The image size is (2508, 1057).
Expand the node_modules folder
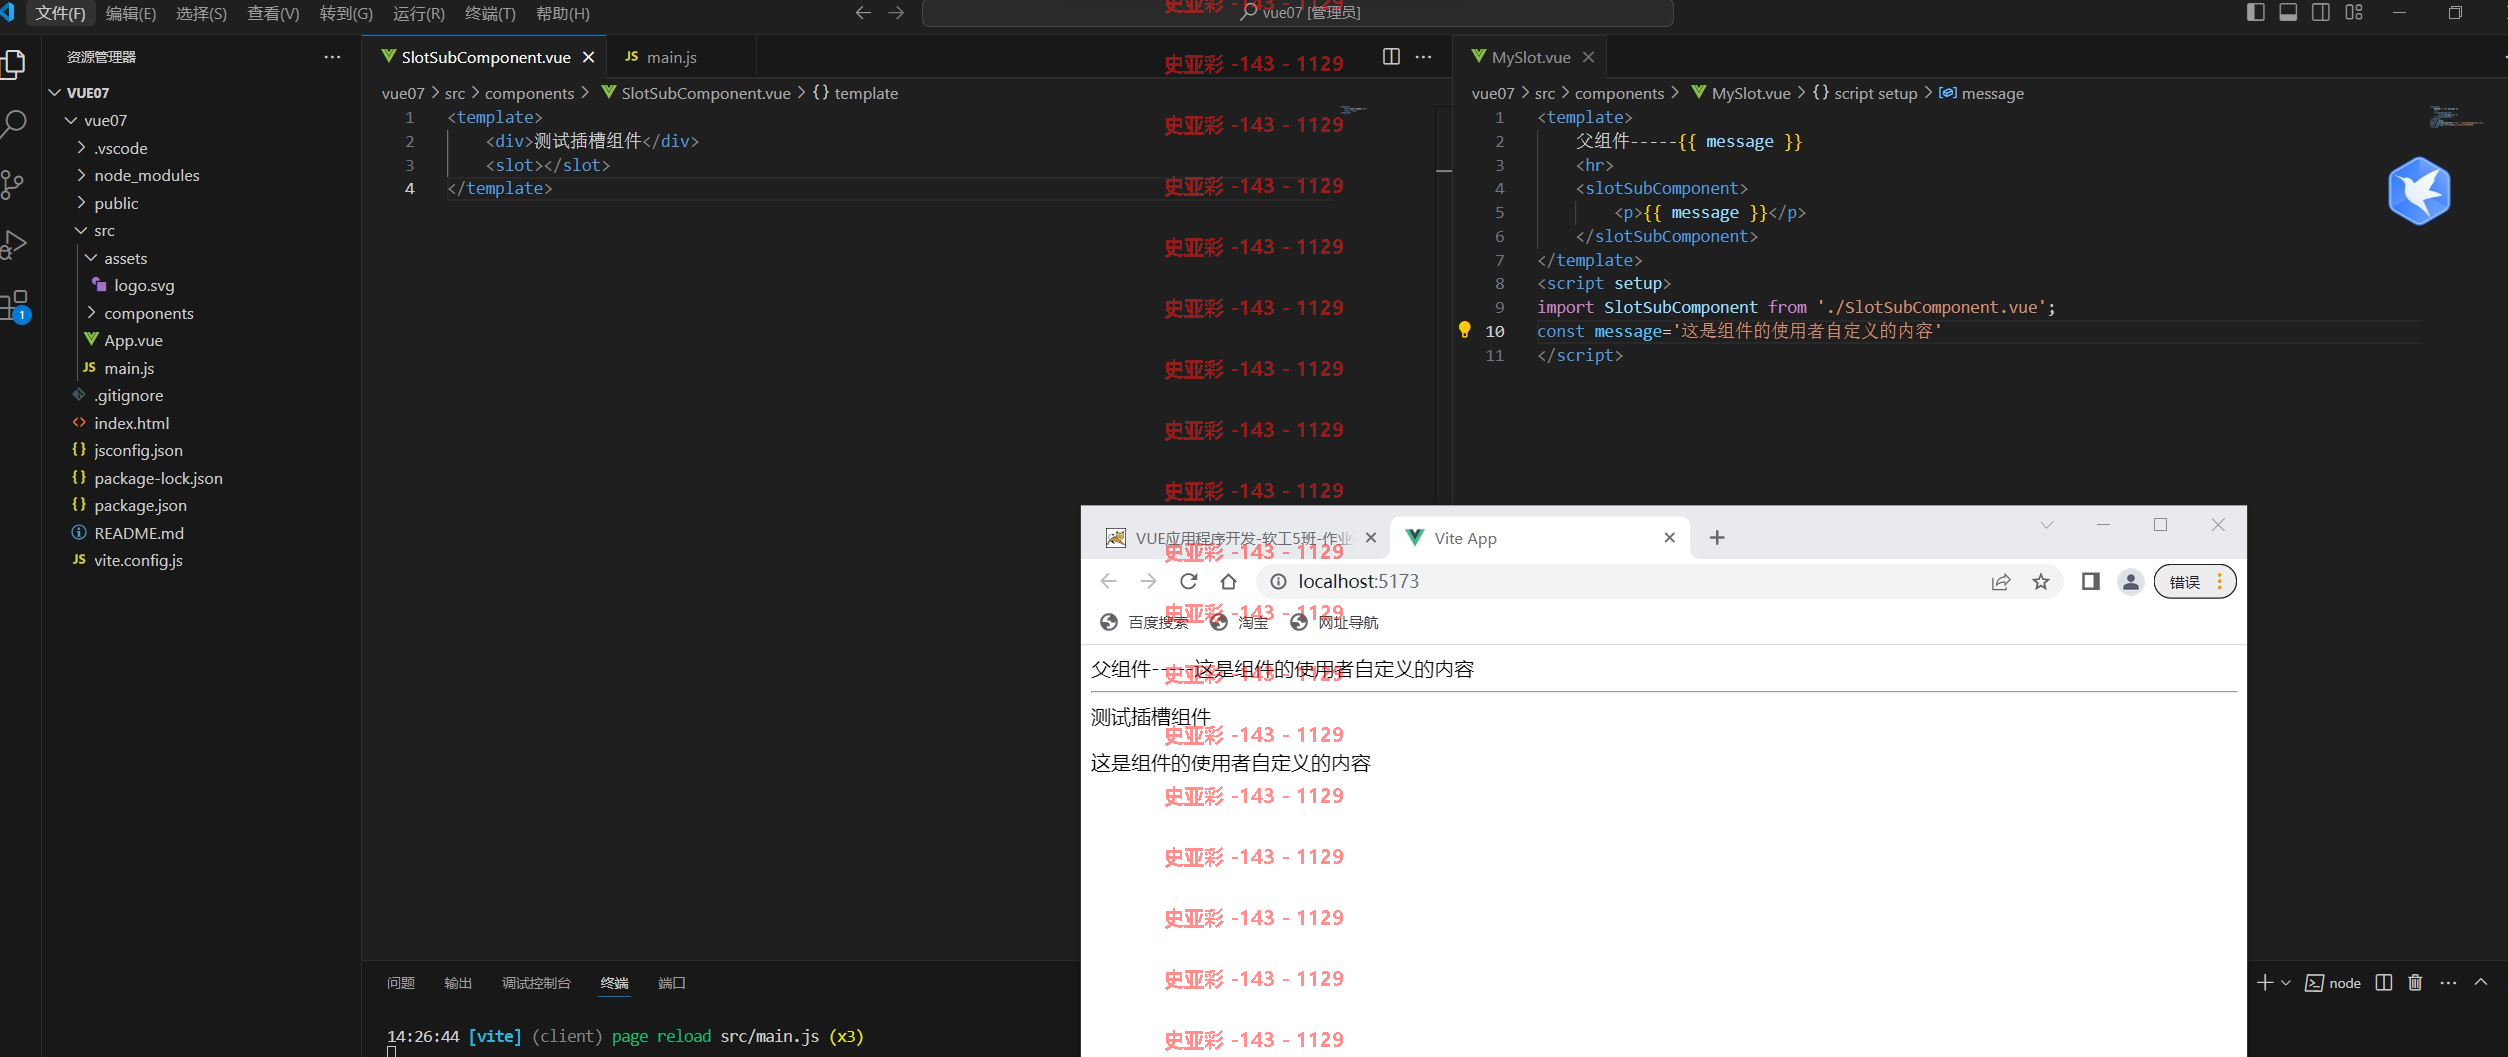(x=81, y=175)
